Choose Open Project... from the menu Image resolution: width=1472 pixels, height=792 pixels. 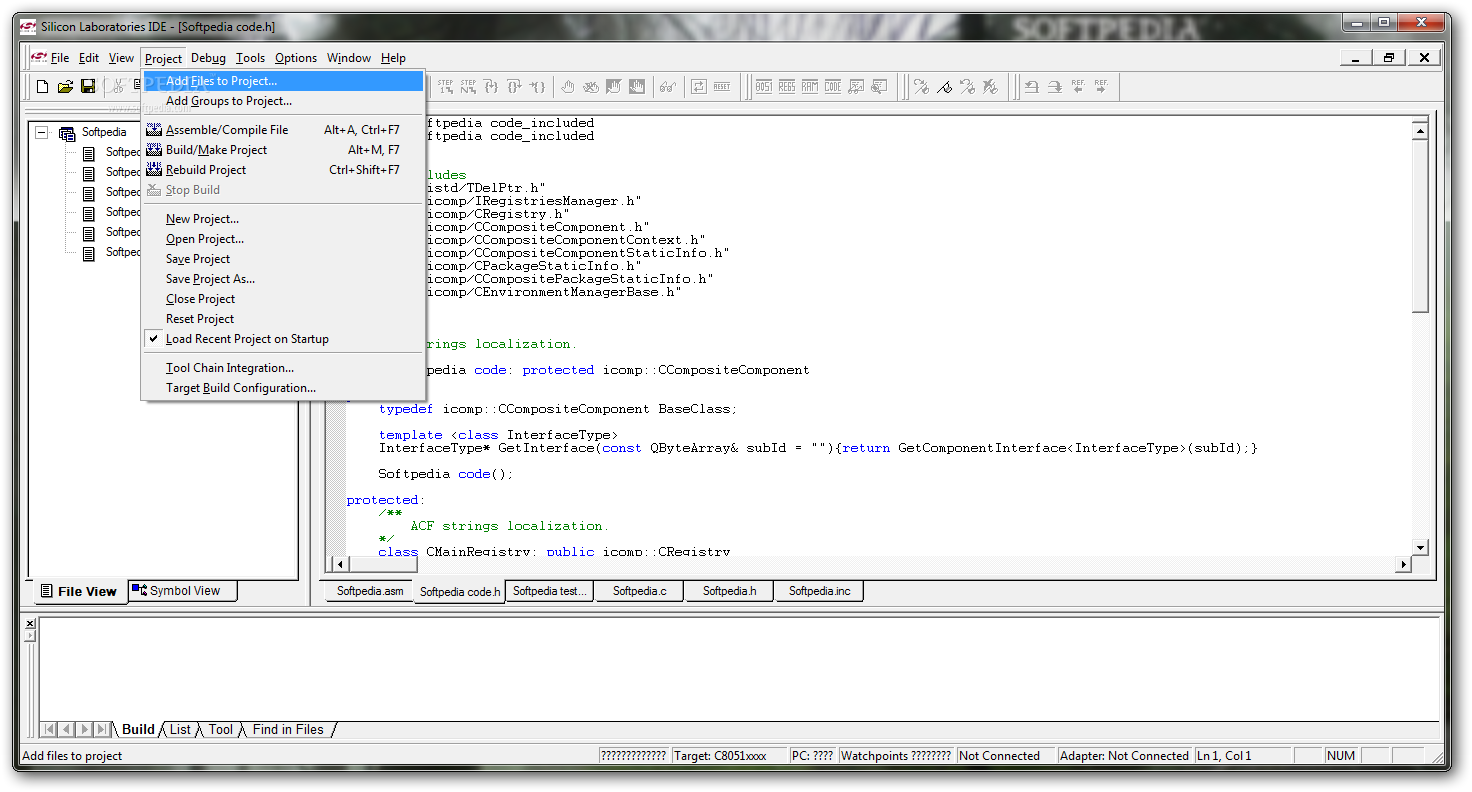pyautogui.click(x=283, y=239)
